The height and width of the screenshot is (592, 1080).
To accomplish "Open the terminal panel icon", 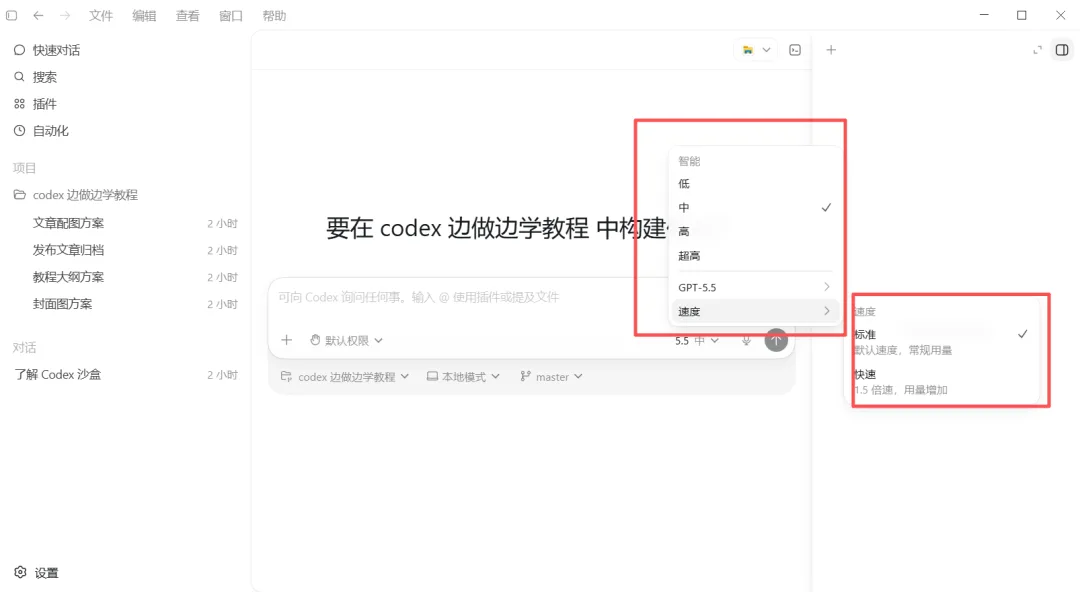I will point(795,50).
